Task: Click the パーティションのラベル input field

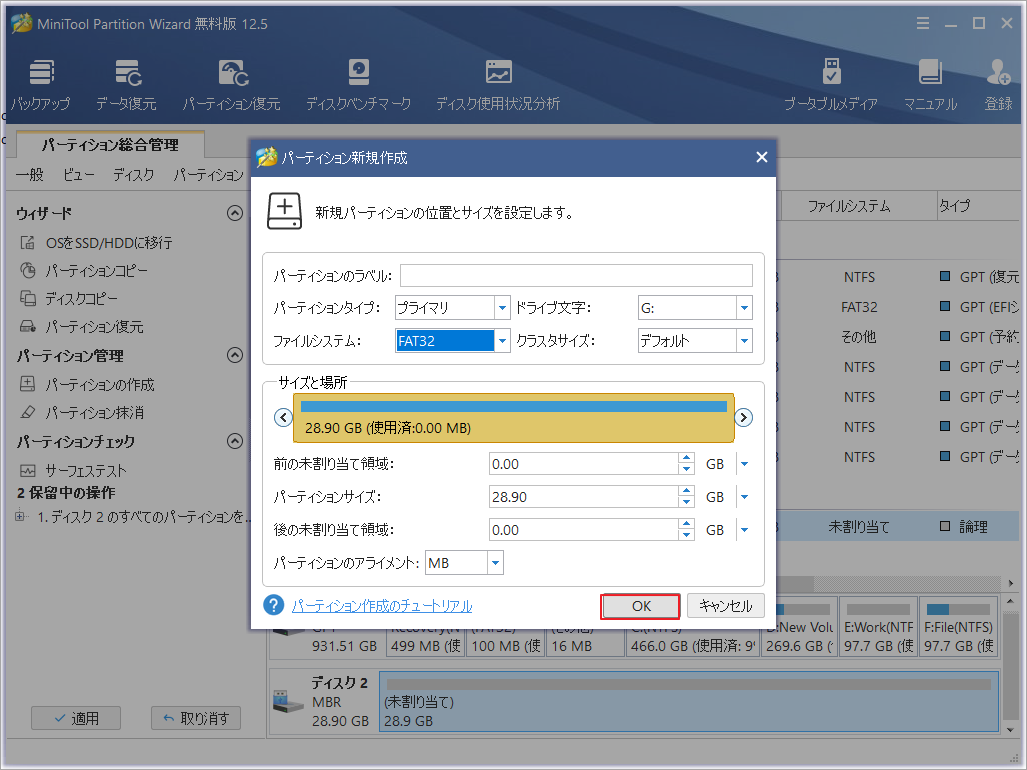Action: (576, 275)
